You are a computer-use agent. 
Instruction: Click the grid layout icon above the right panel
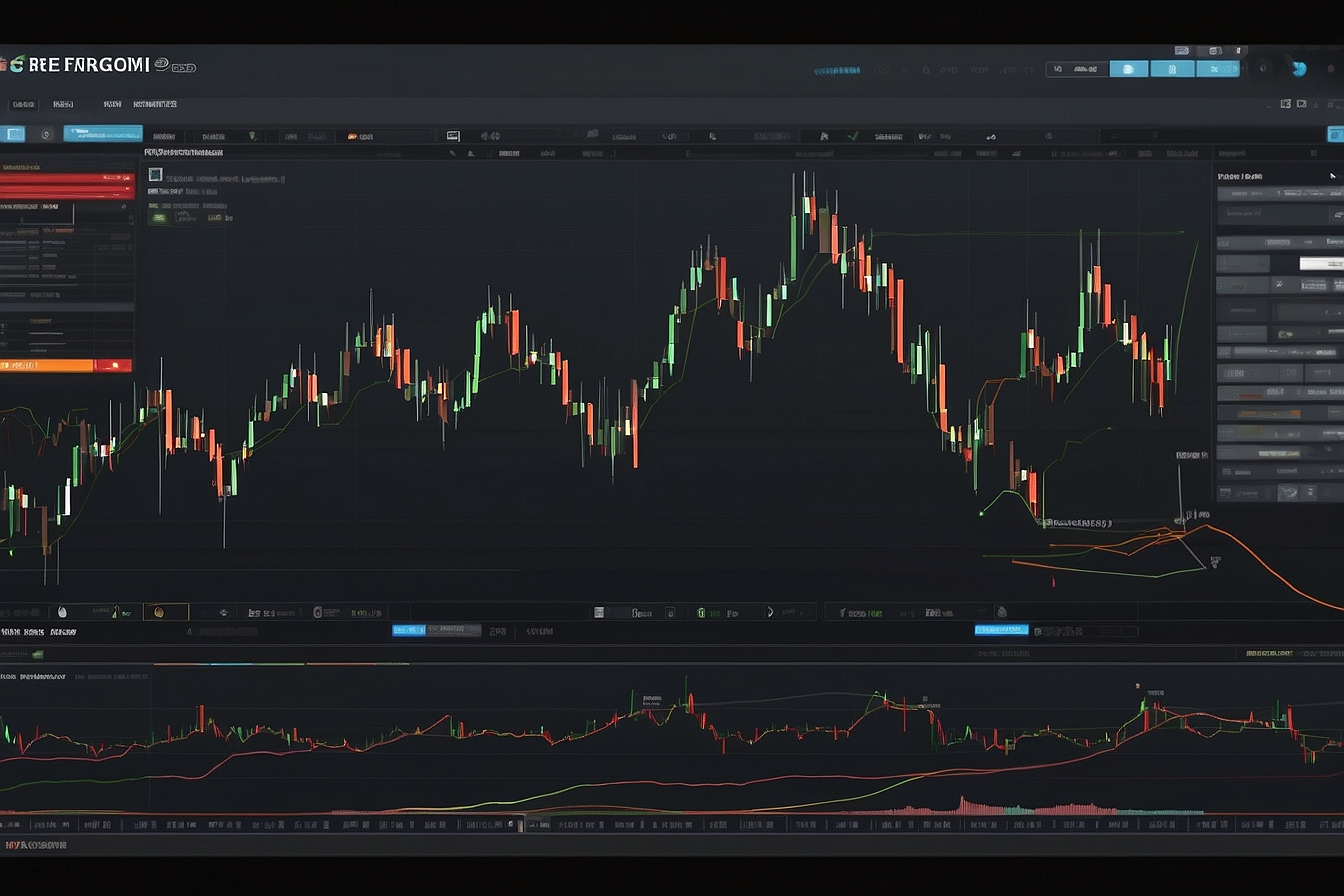tap(1286, 103)
